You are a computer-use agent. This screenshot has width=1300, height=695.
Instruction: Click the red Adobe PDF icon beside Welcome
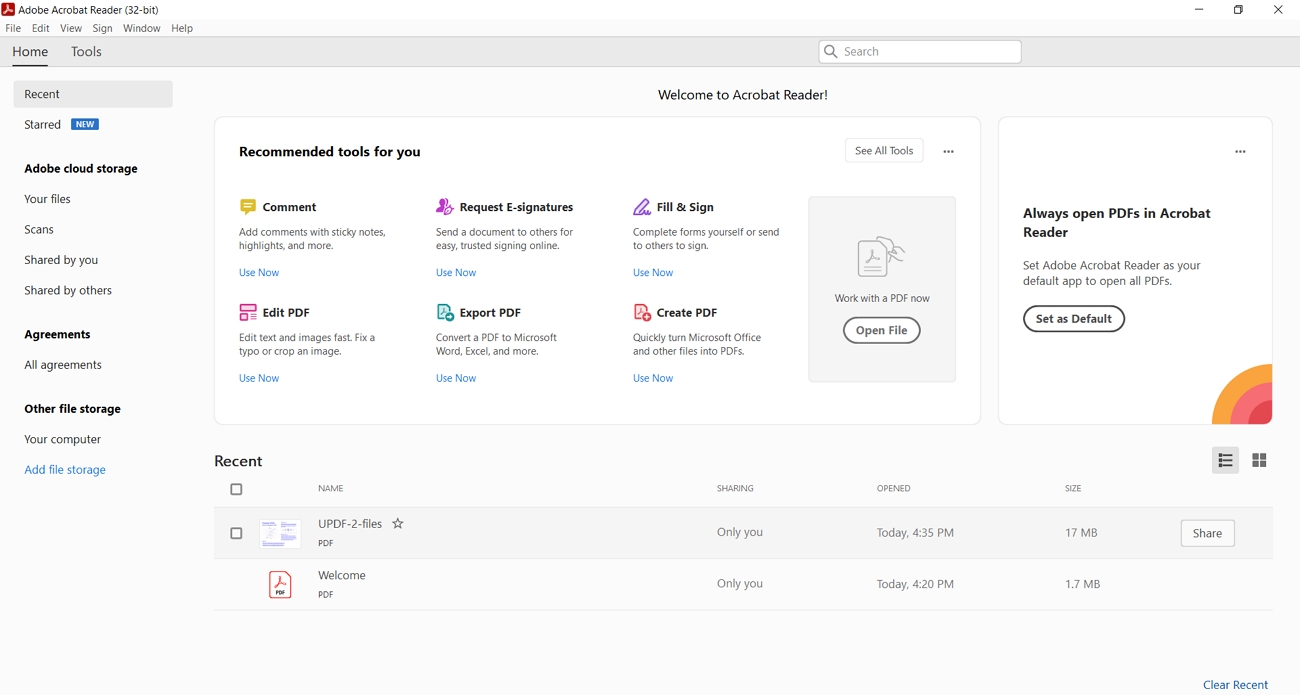tap(281, 583)
